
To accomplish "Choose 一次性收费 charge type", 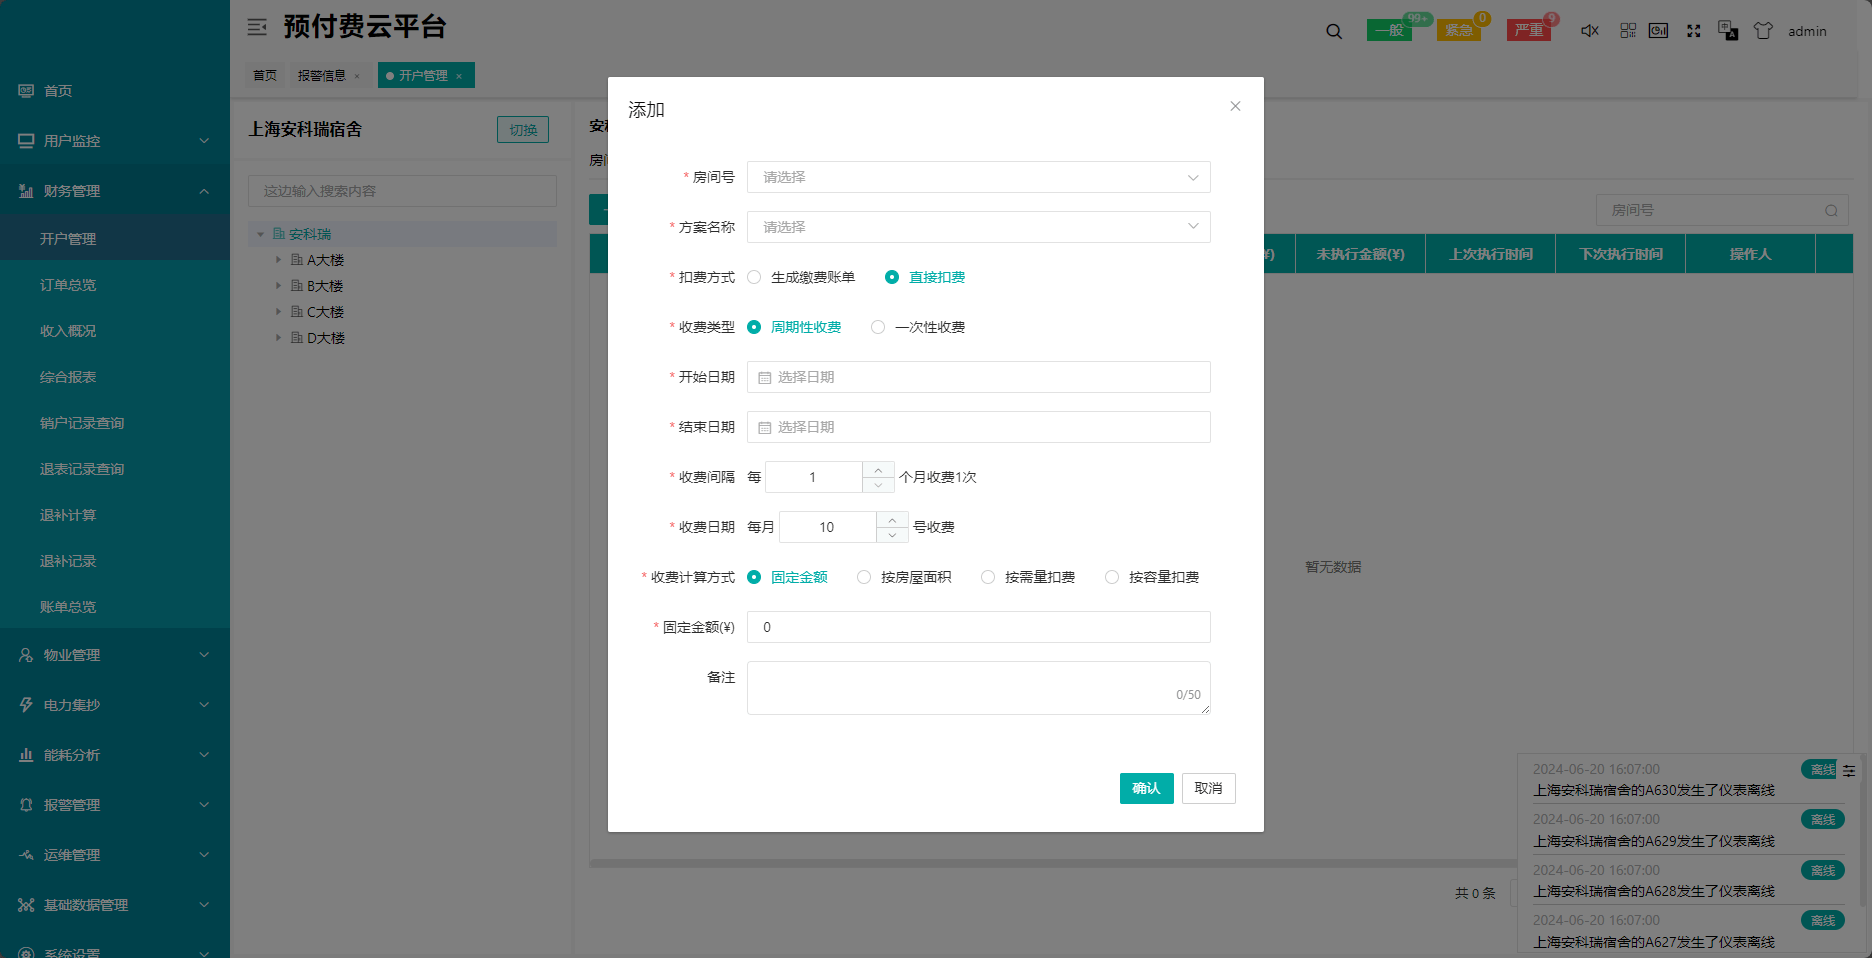I will (918, 327).
